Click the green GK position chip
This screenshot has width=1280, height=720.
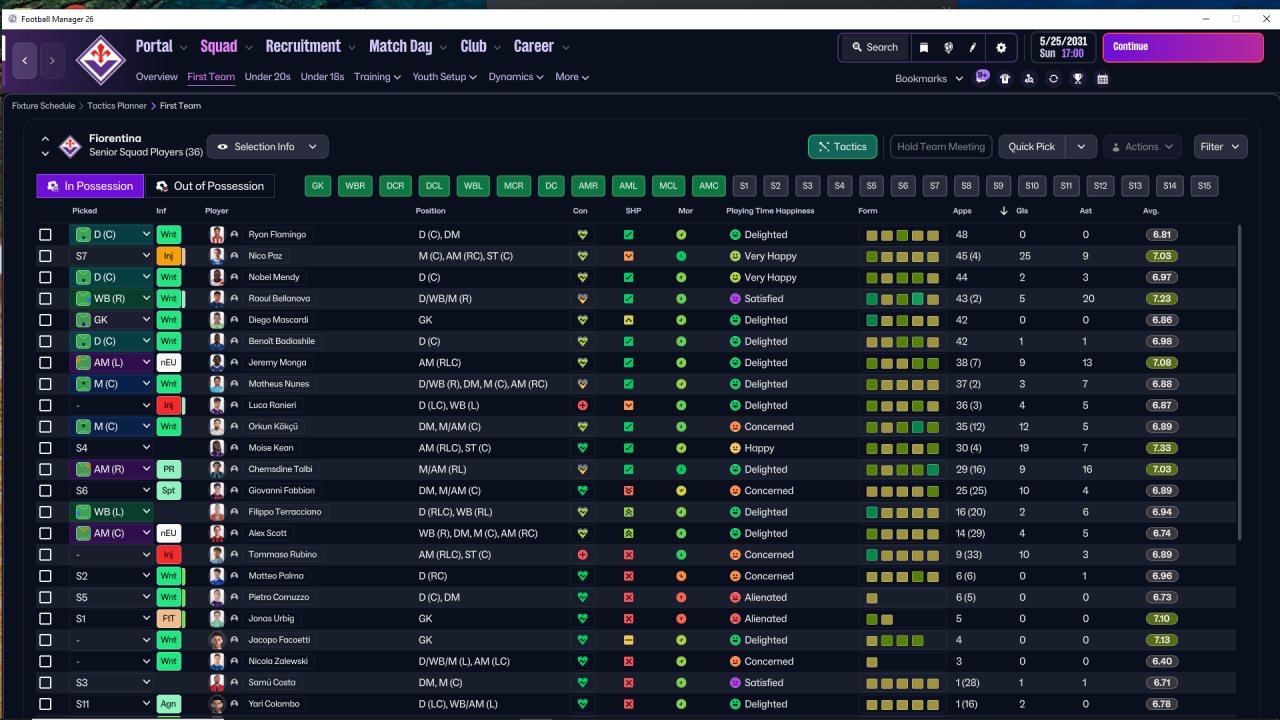[x=319, y=186]
